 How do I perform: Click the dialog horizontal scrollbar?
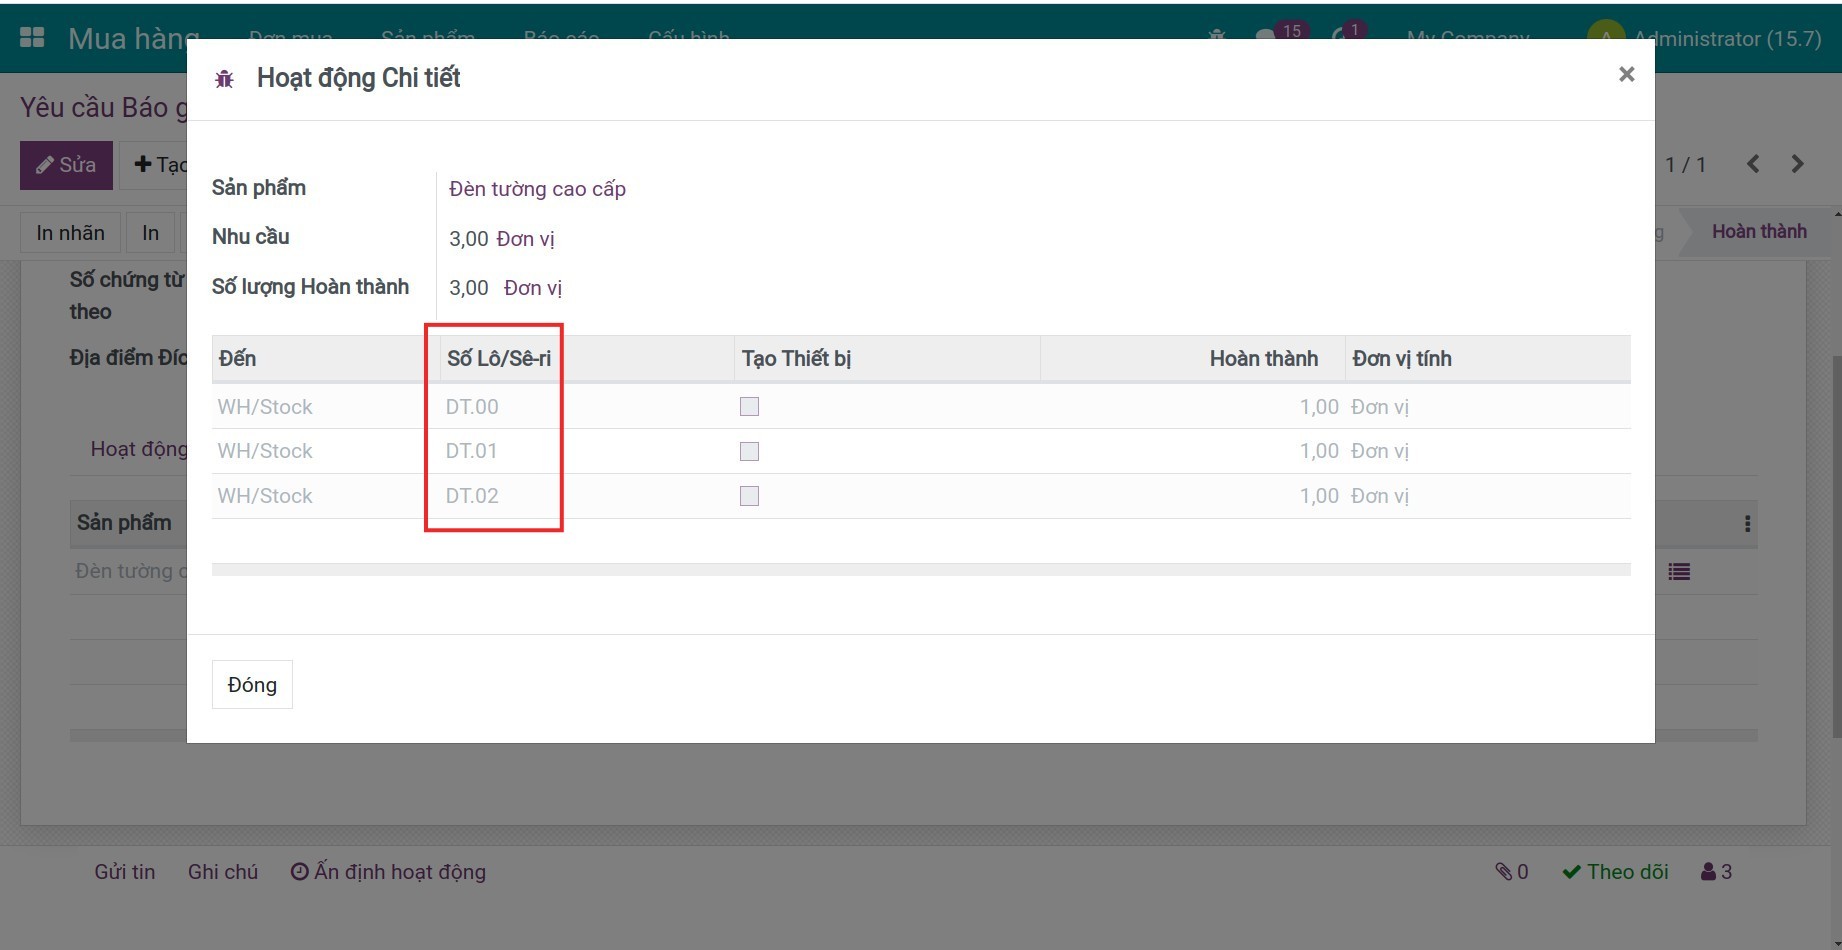(x=920, y=570)
